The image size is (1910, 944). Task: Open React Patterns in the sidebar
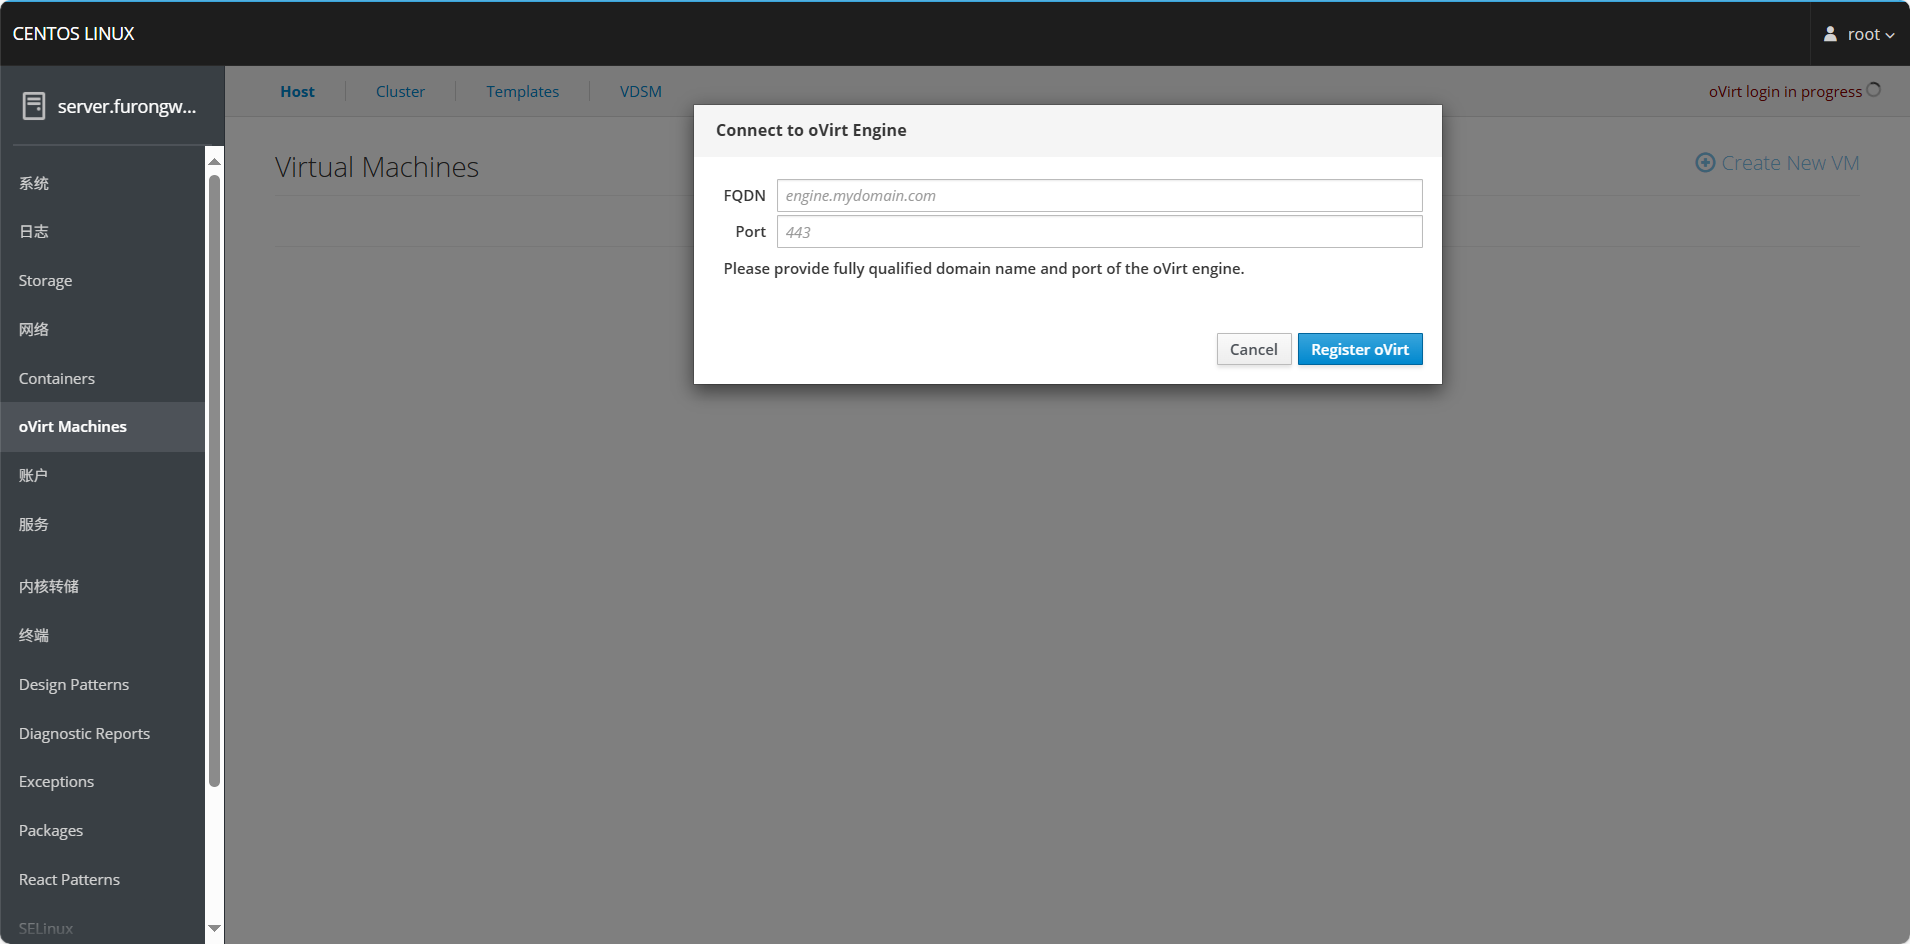[102, 879]
